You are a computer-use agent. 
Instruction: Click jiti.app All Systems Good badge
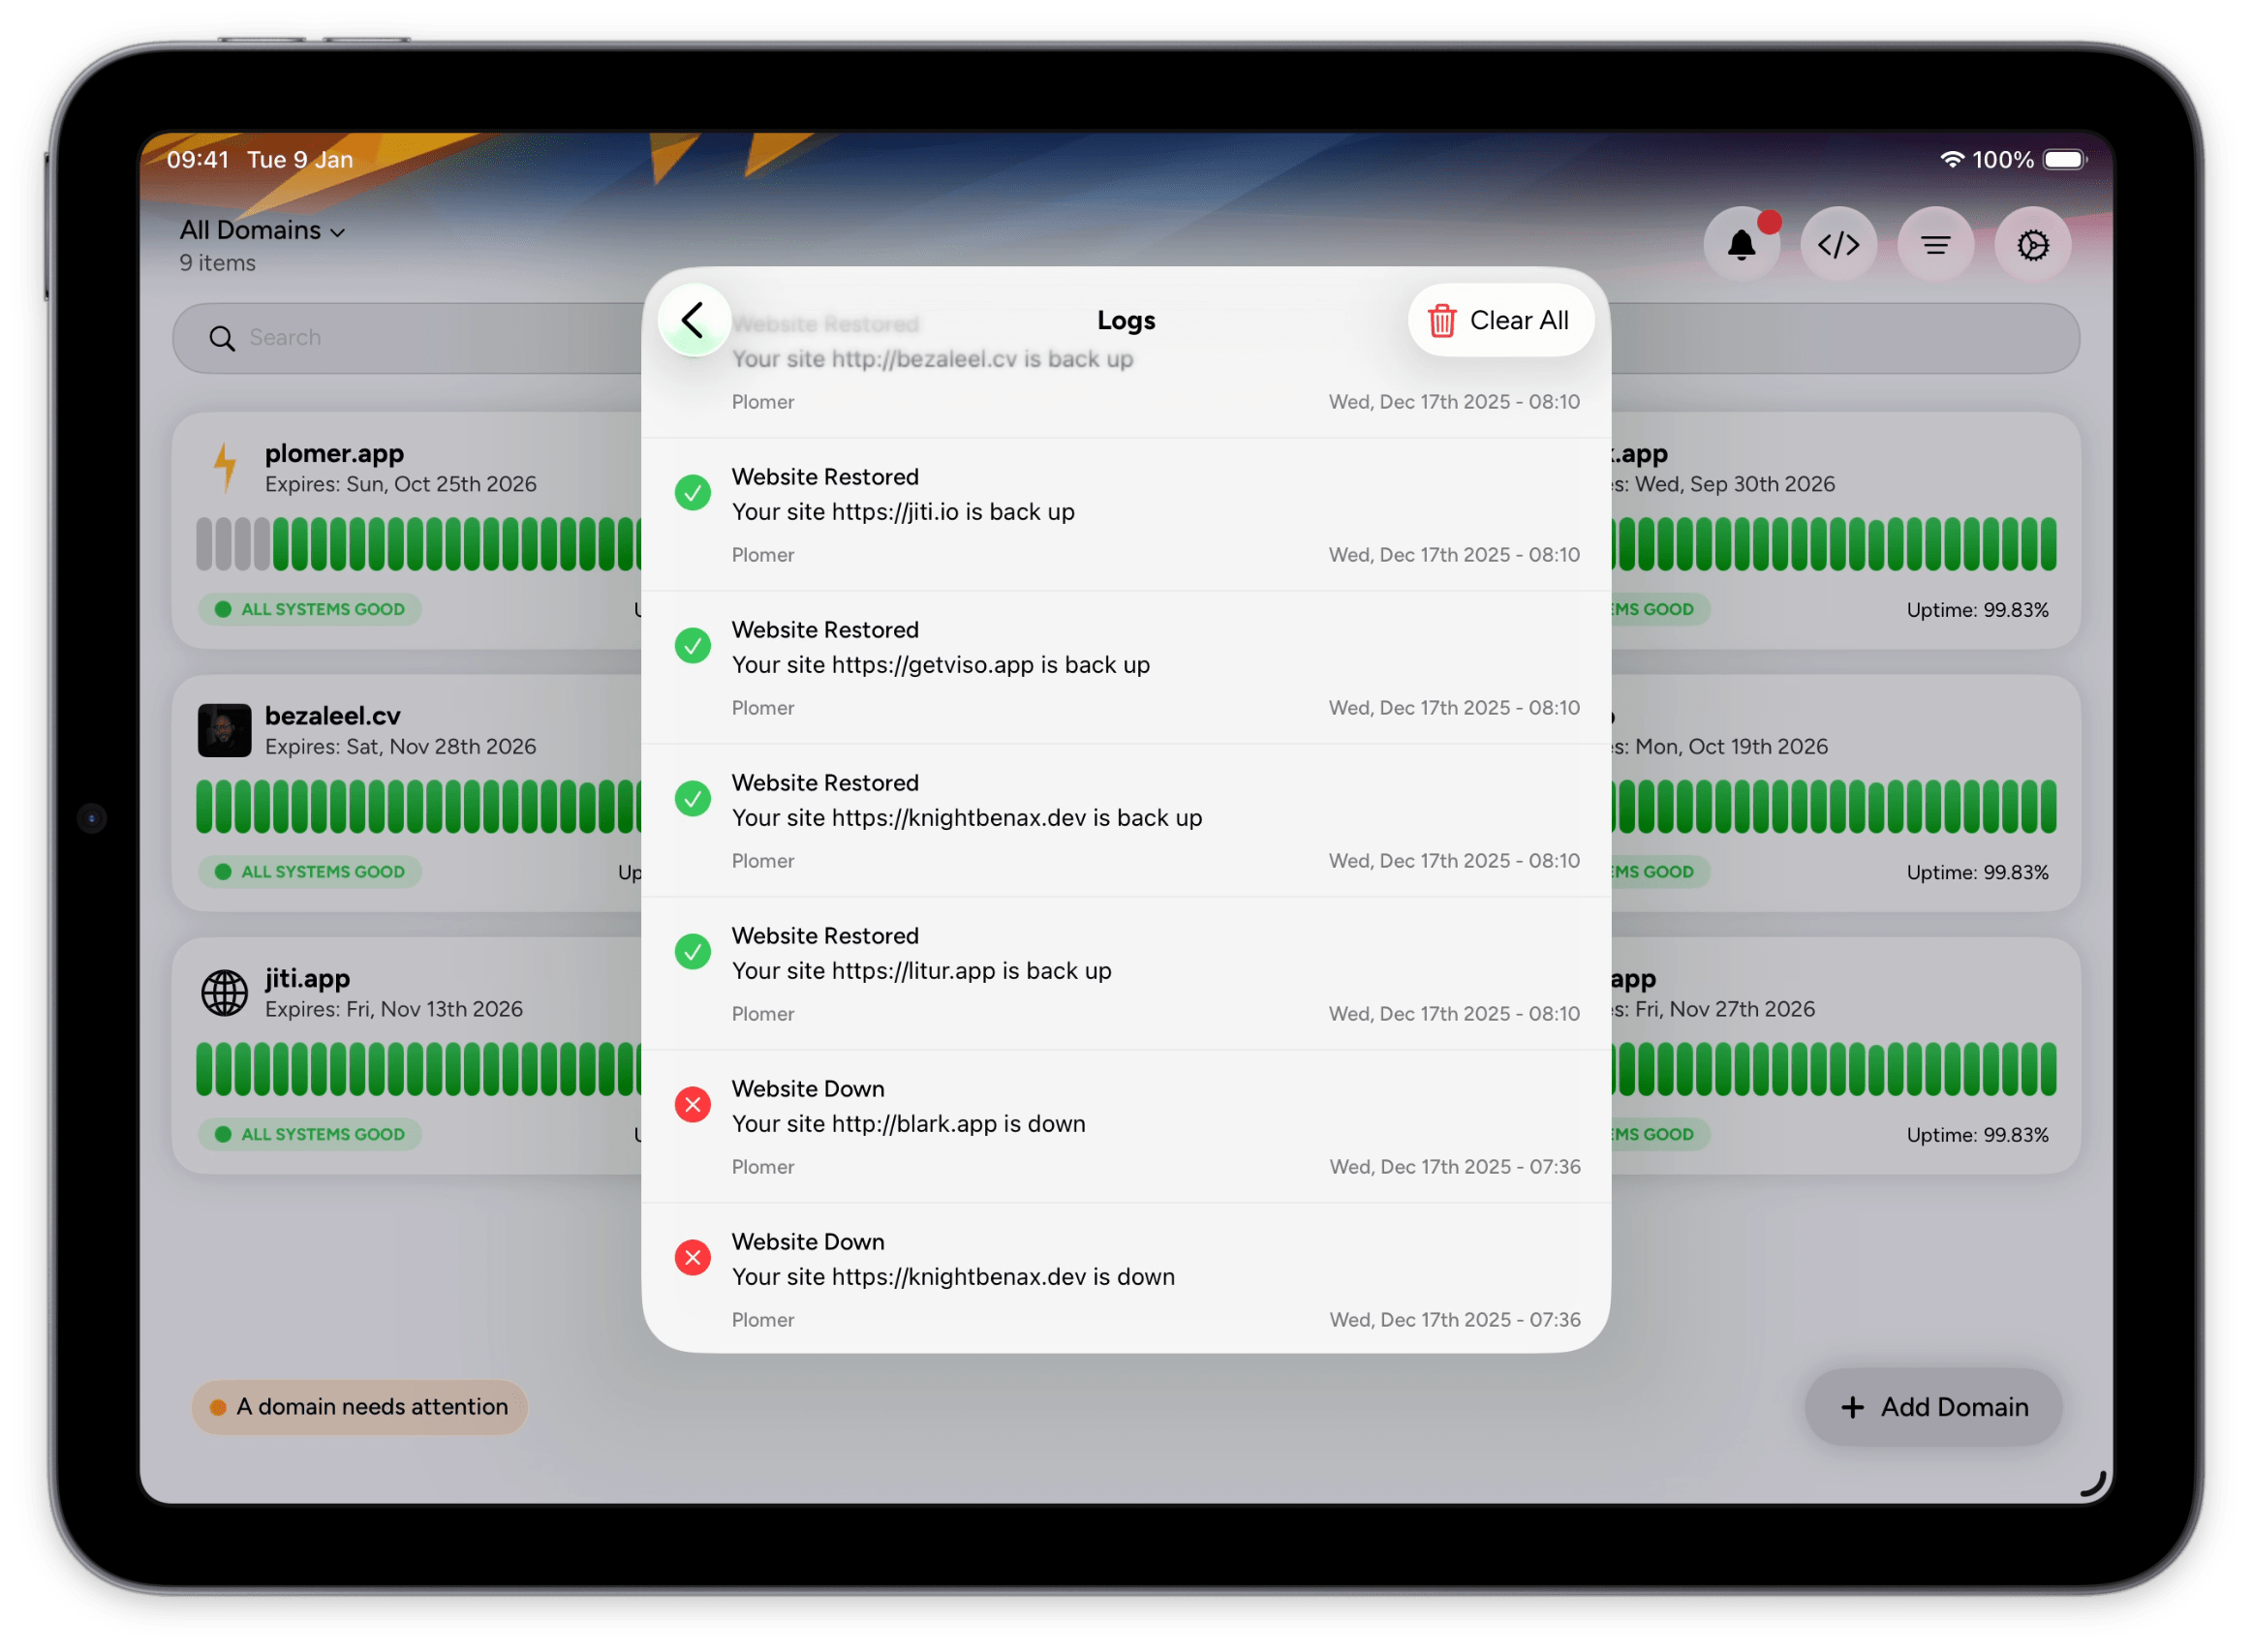point(310,1134)
